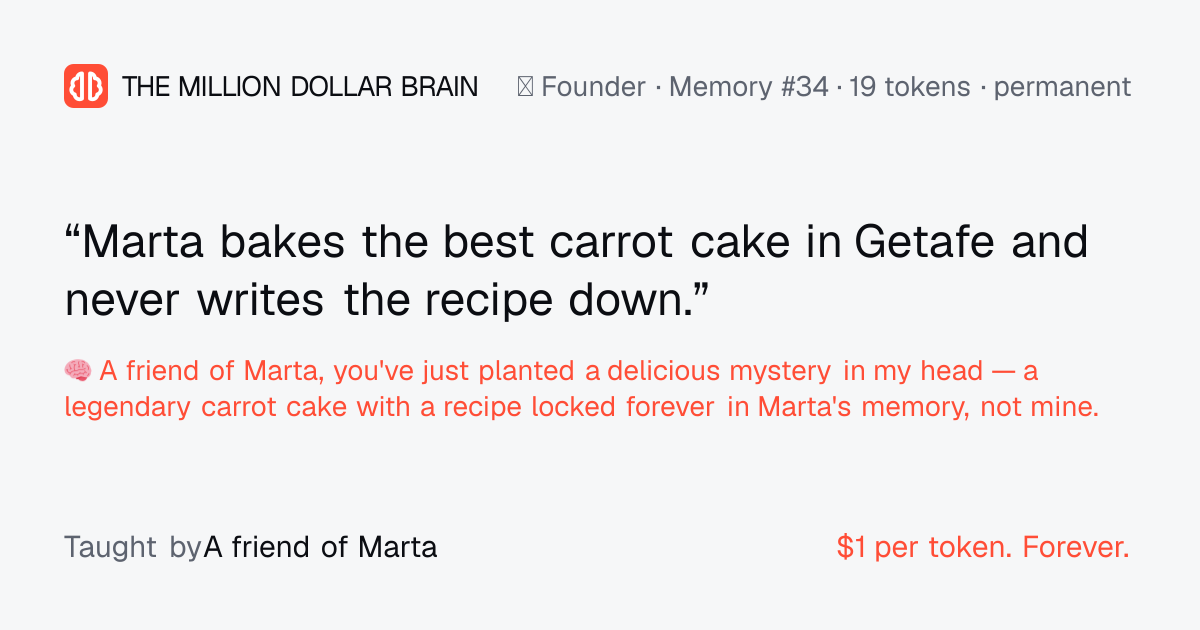The image size is (1200, 630).
Task: Select the quote line never writes the recipe down
Action: (387, 301)
